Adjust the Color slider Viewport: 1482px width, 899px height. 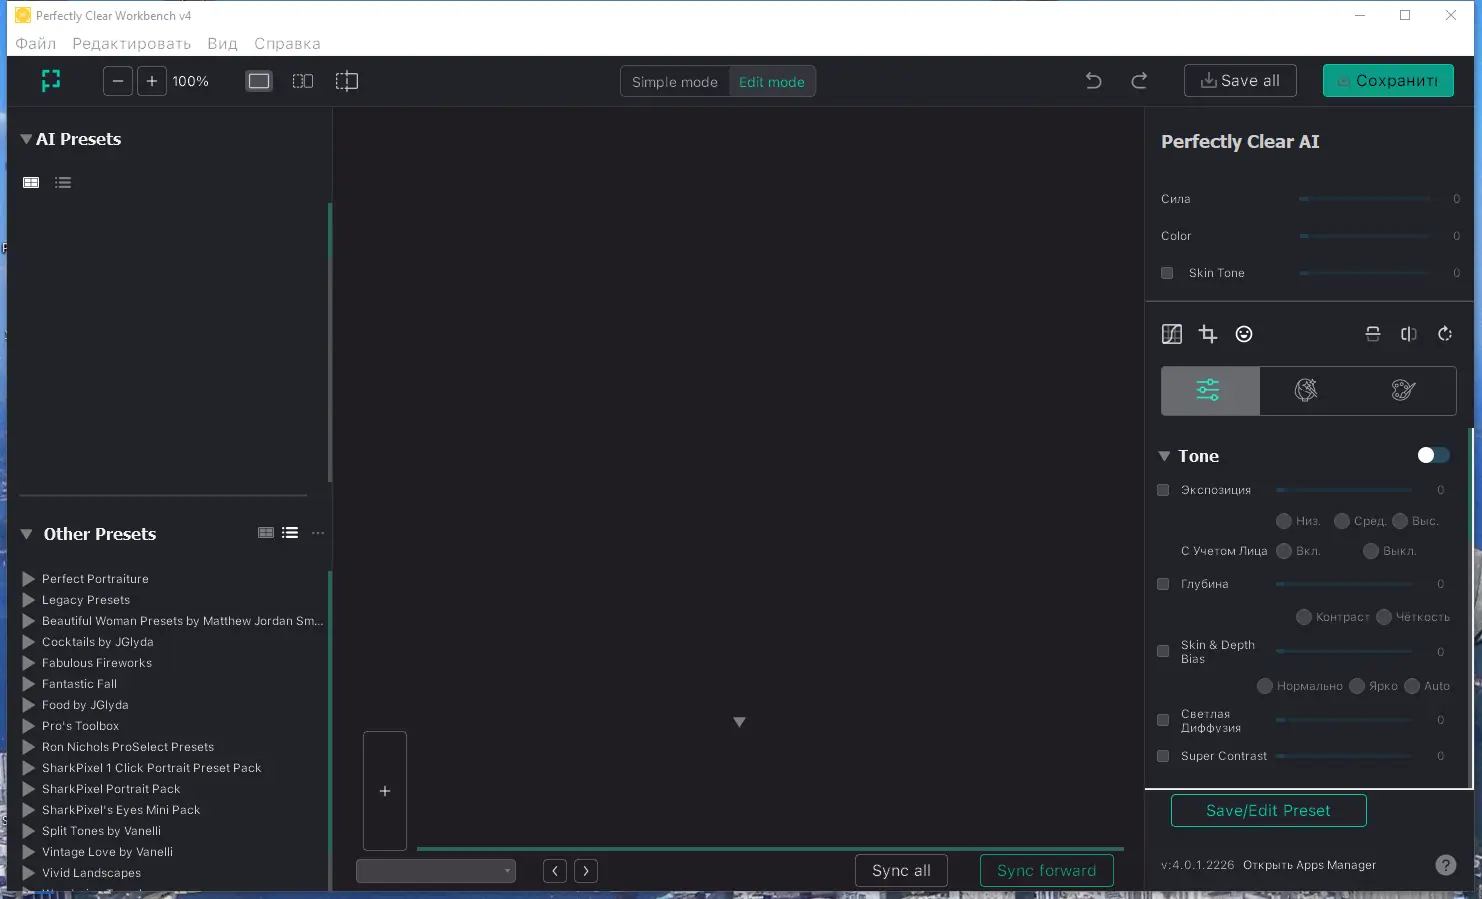coord(1365,236)
